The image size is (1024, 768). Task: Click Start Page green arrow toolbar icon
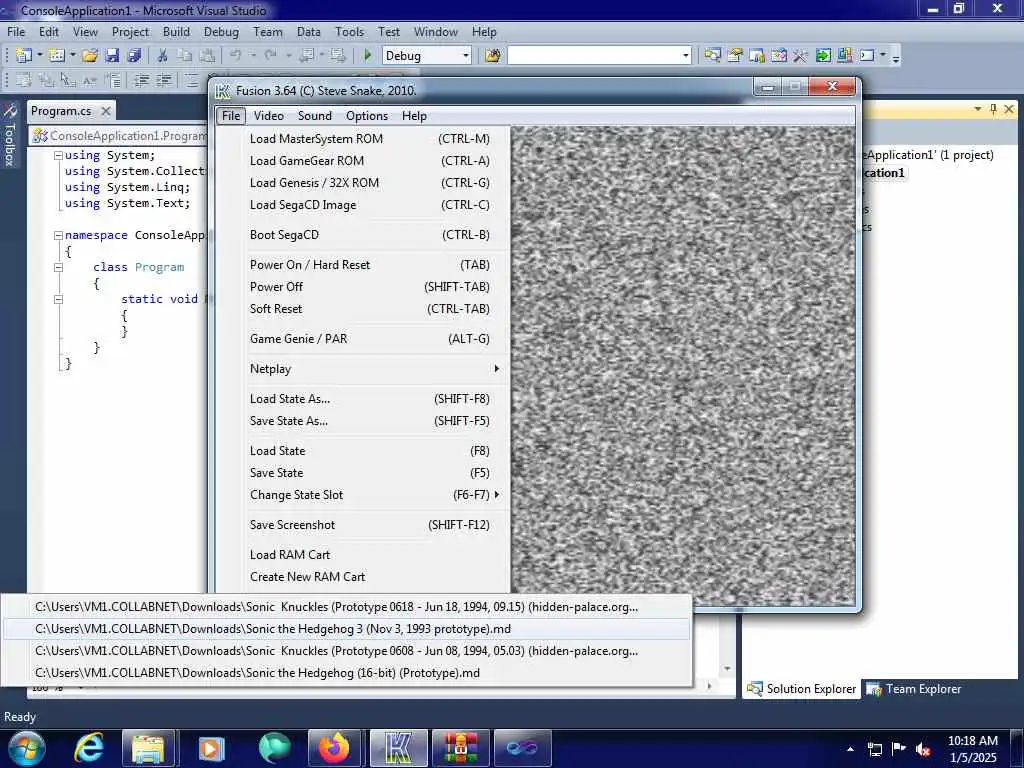[x=823, y=56]
